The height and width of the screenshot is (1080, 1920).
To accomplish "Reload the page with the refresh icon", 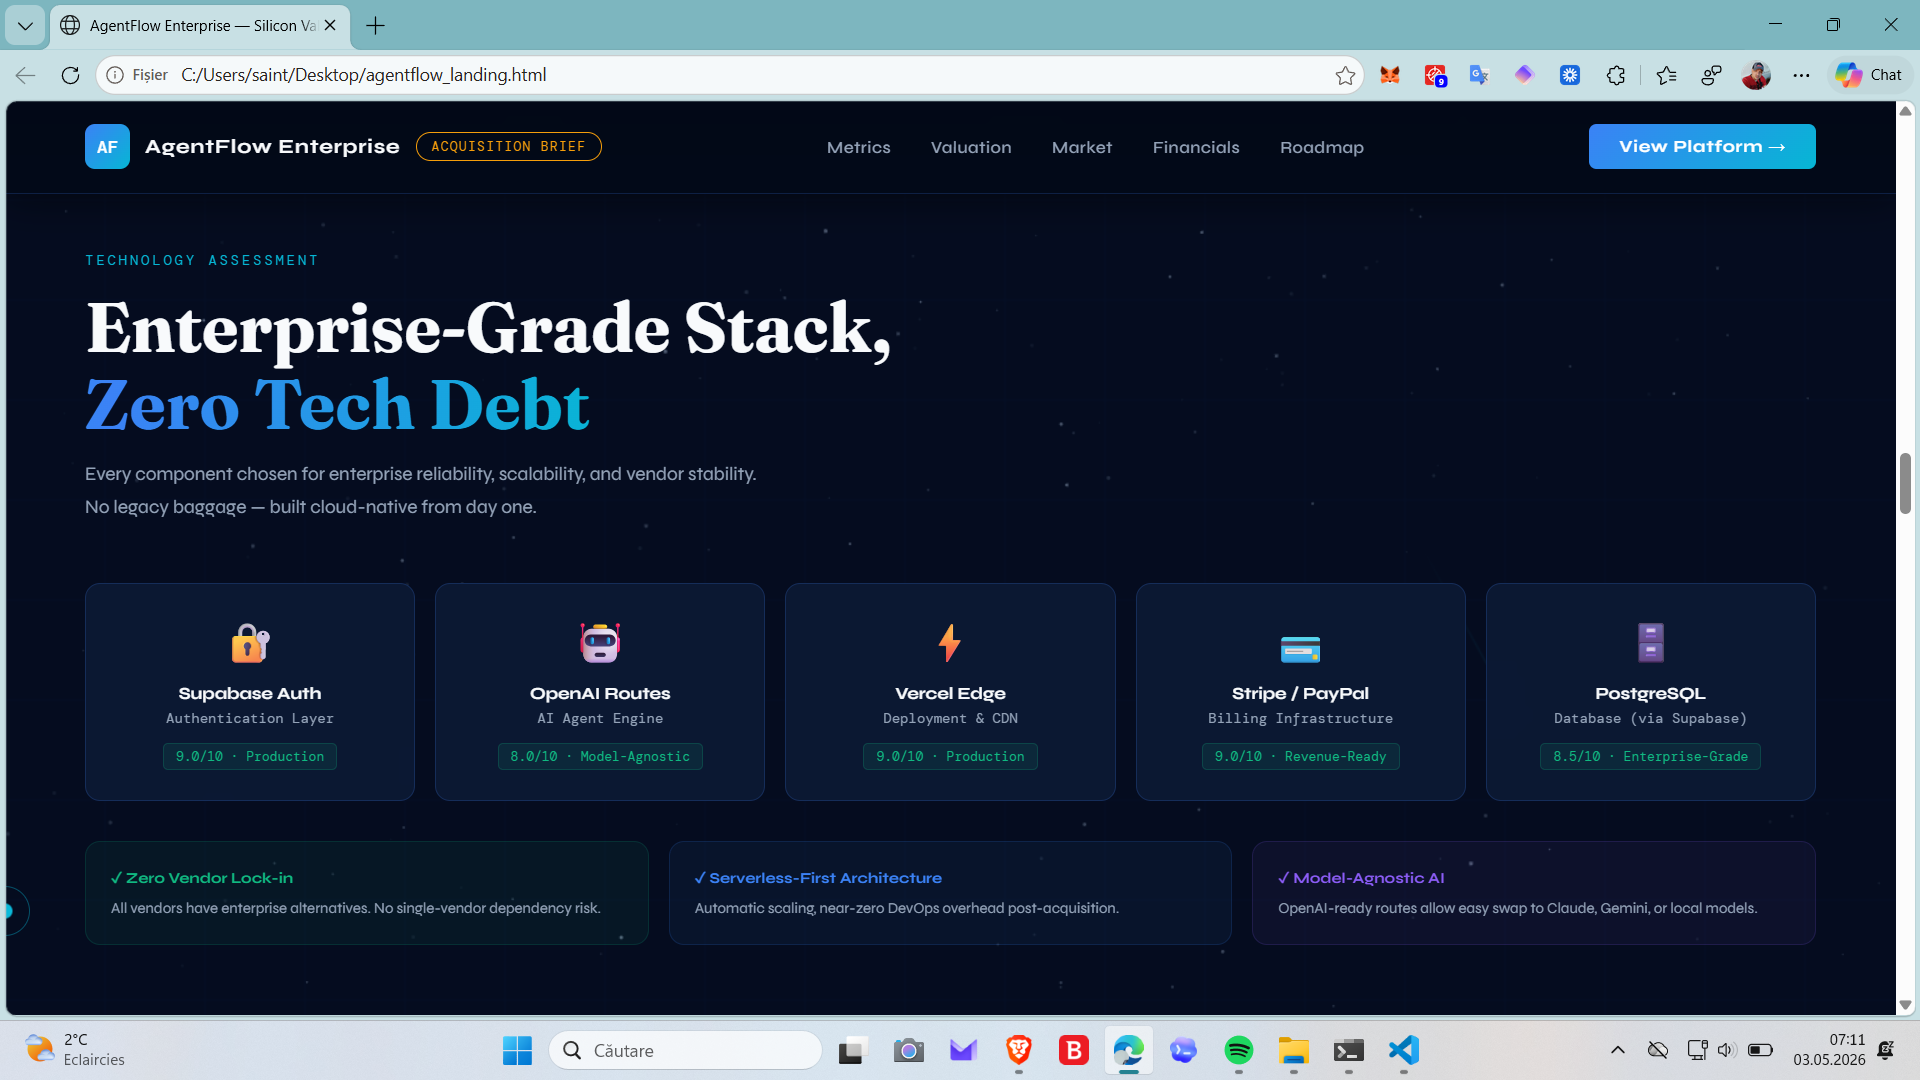I will 70,75.
